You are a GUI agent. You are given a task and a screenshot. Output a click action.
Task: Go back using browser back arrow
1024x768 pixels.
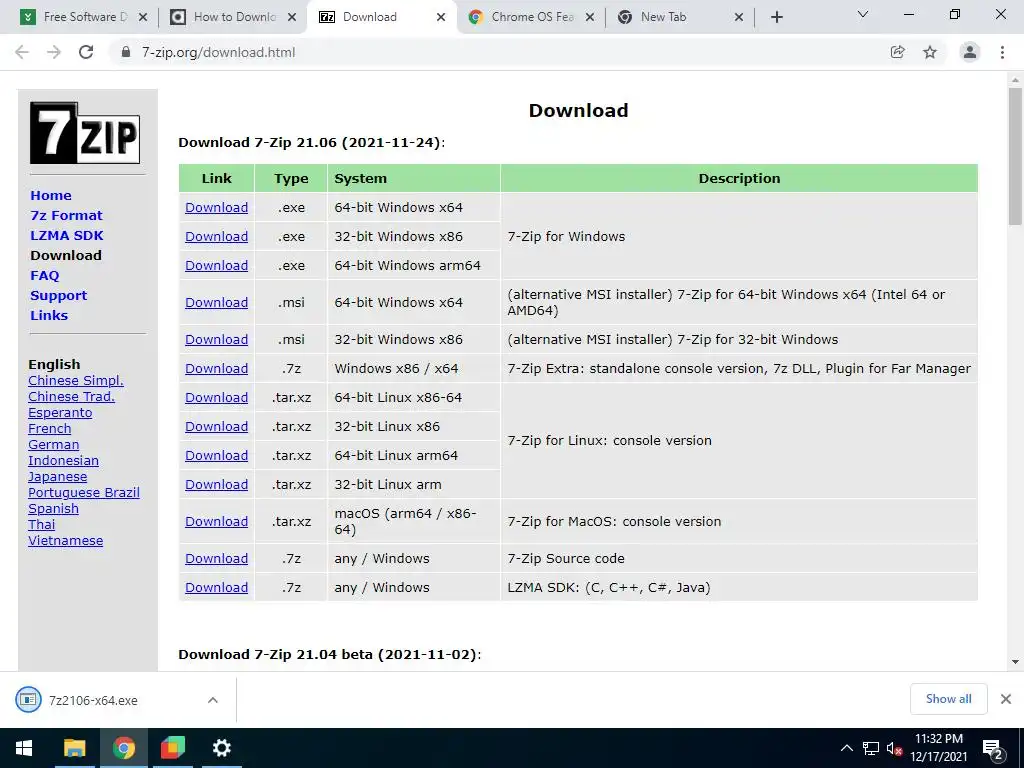click(x=22, y=52)
